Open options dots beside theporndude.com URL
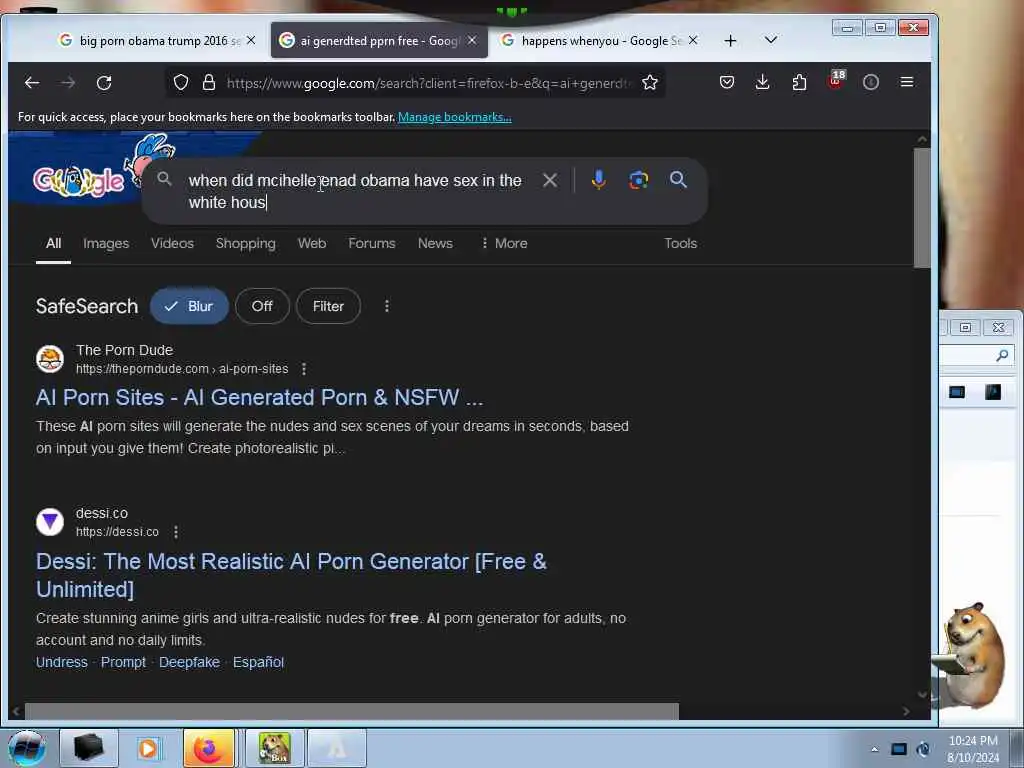Image resolution: width=1024 pixels, height=768 pixels. pos(304,369)
